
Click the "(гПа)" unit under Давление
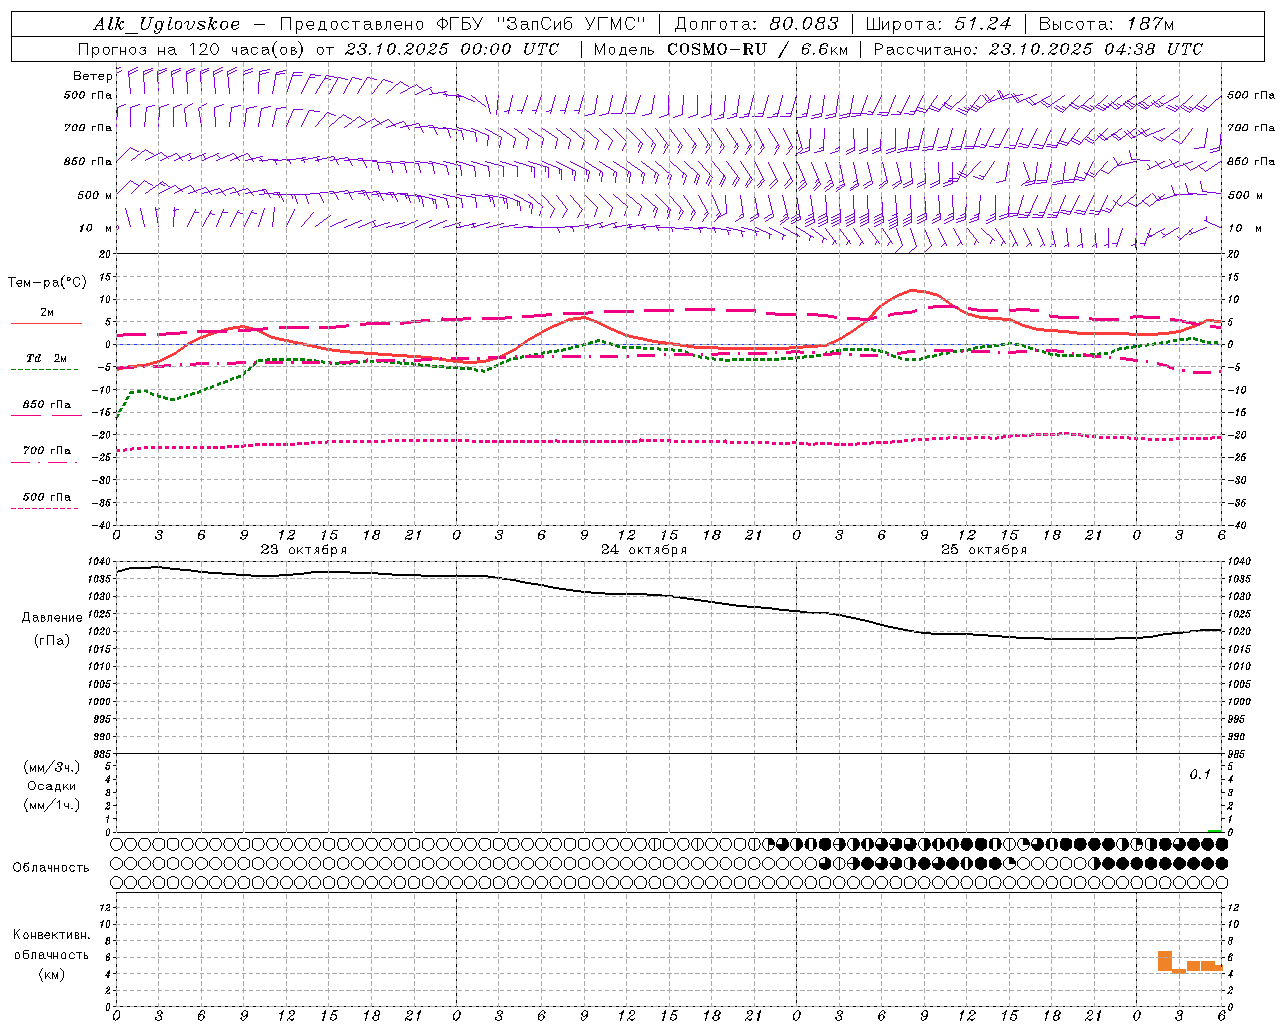(x=52, y=640)
